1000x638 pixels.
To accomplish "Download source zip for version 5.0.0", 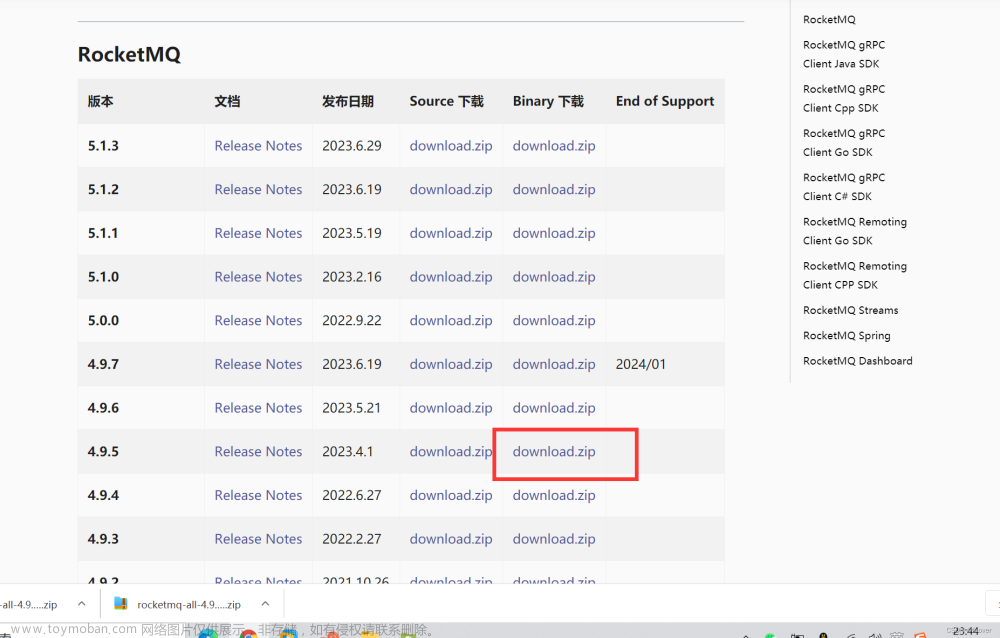I will 451,320.
